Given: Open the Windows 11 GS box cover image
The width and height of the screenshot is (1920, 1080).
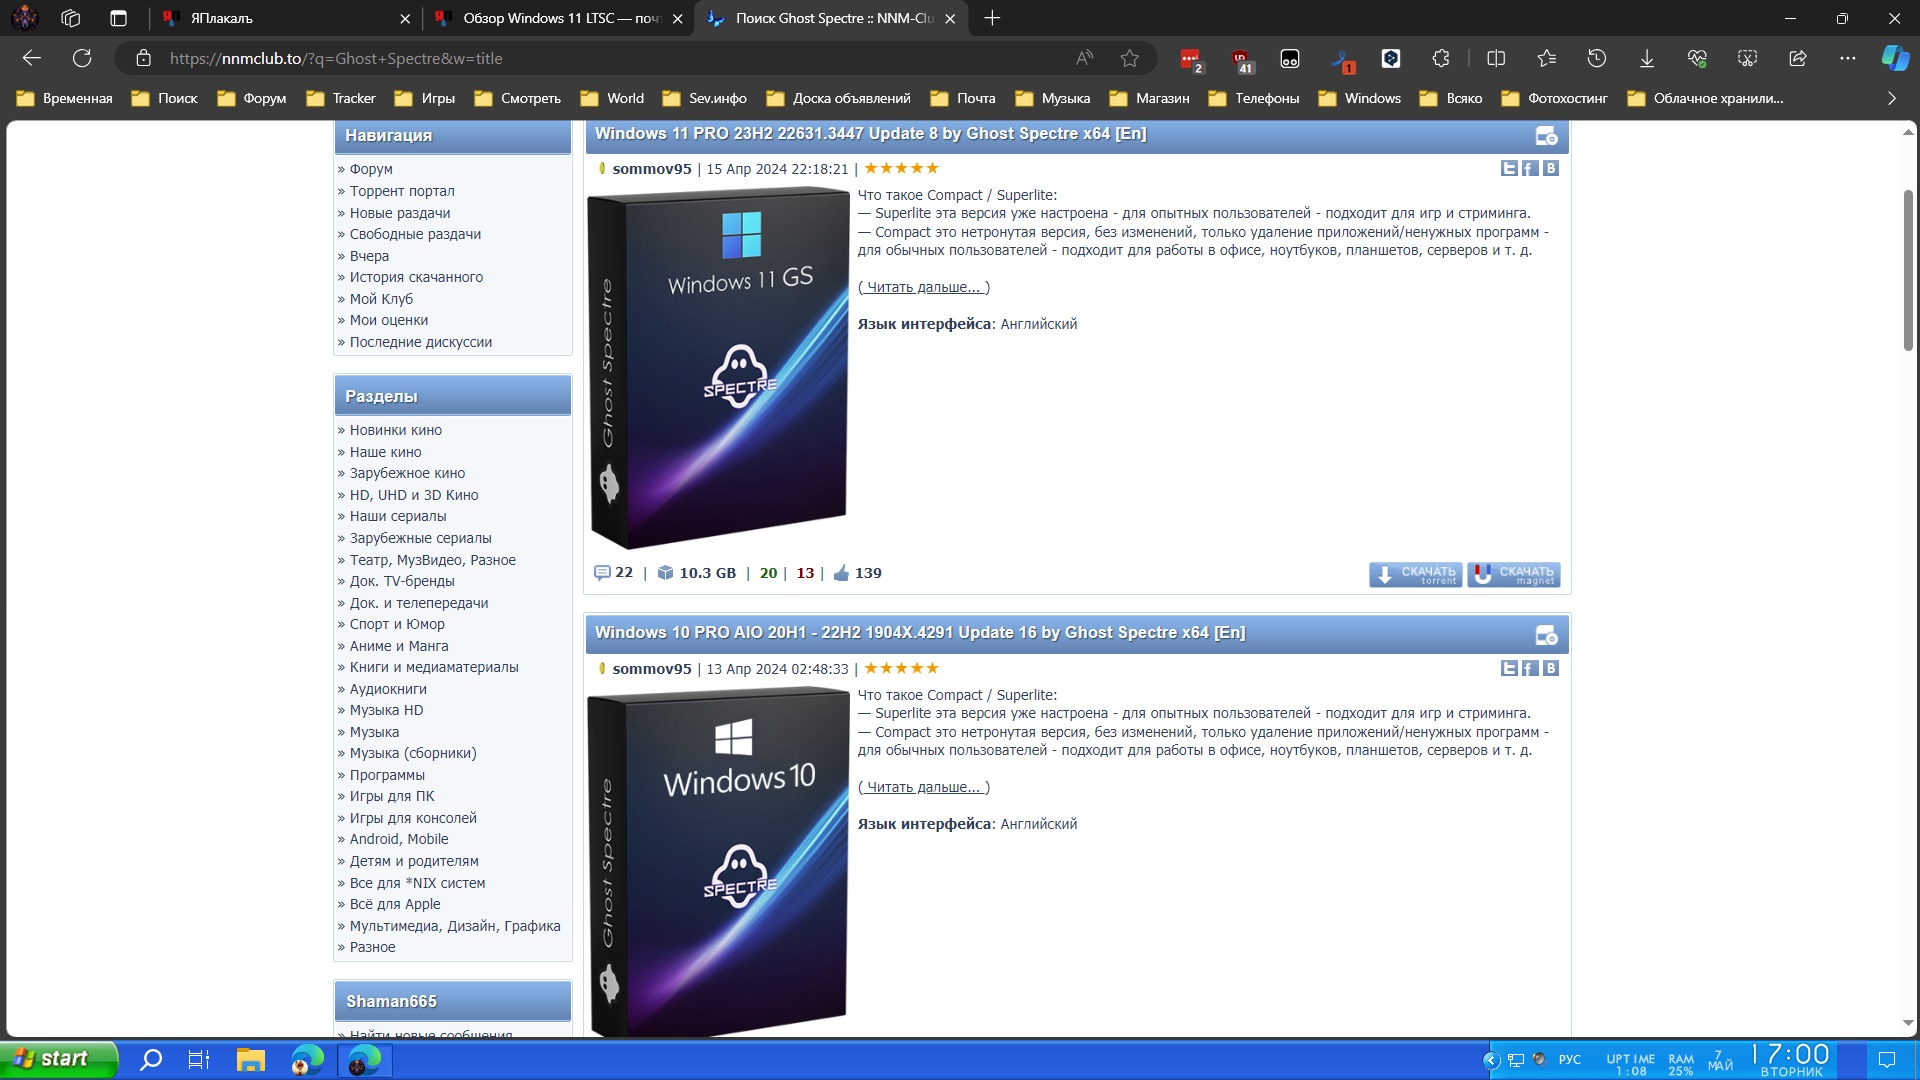Looking at the screenshot, I should 718,368.
